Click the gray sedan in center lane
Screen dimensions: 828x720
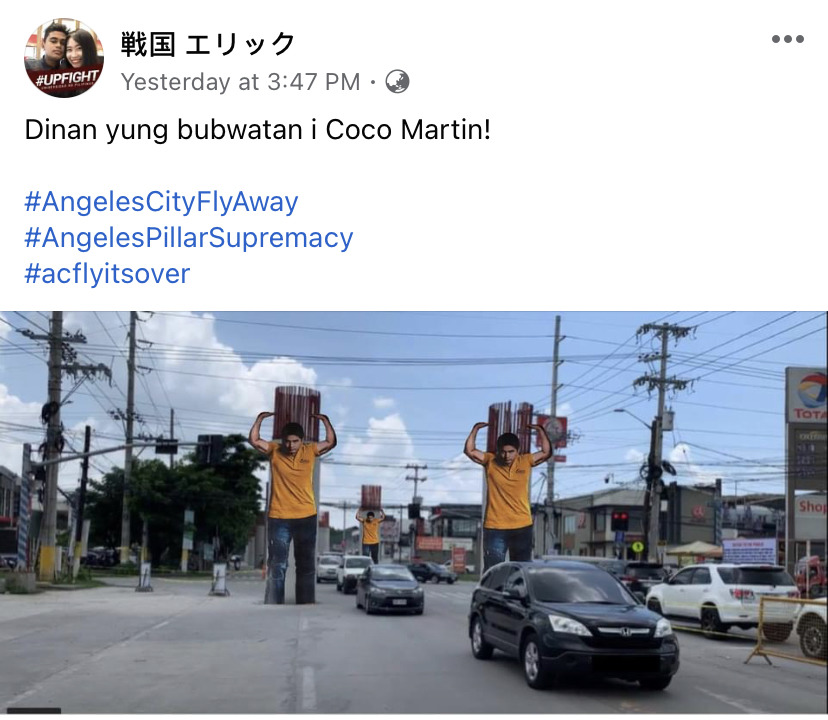coord(390,588)
